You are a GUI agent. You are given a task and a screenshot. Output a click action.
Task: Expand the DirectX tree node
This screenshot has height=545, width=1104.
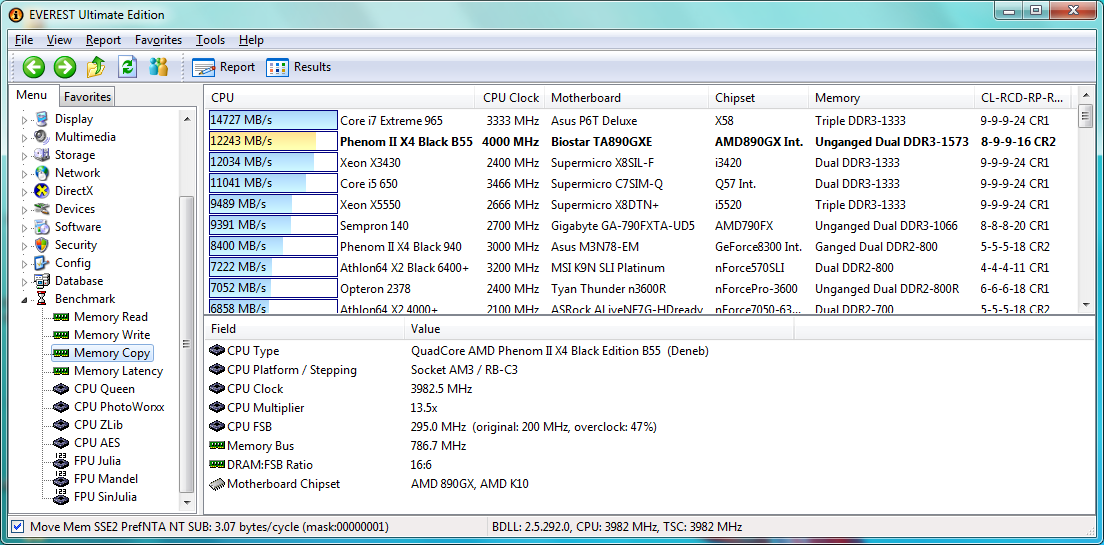click(x=24, y=192)
